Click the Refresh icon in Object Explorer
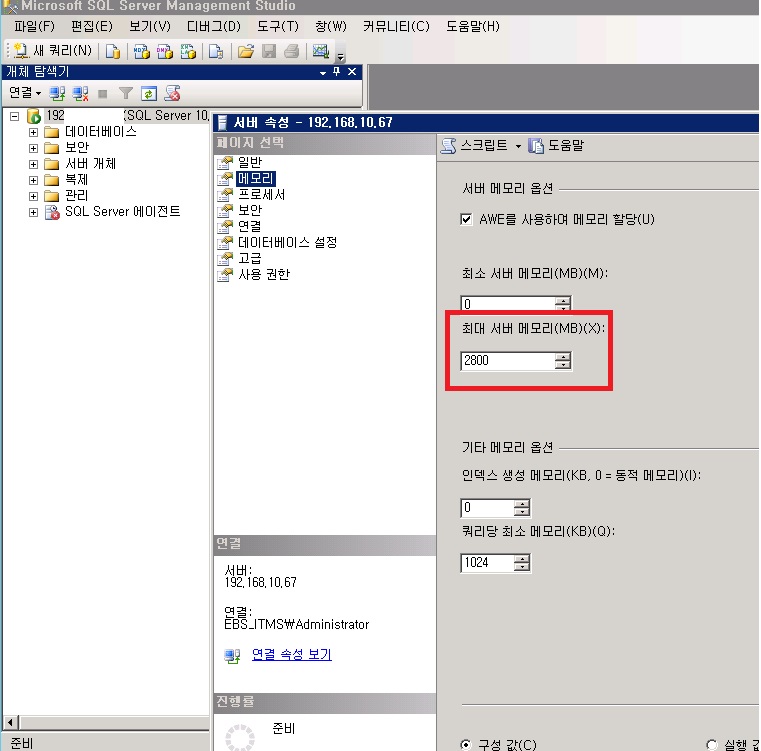Screen dimensions: 761x751 point(149,93)
